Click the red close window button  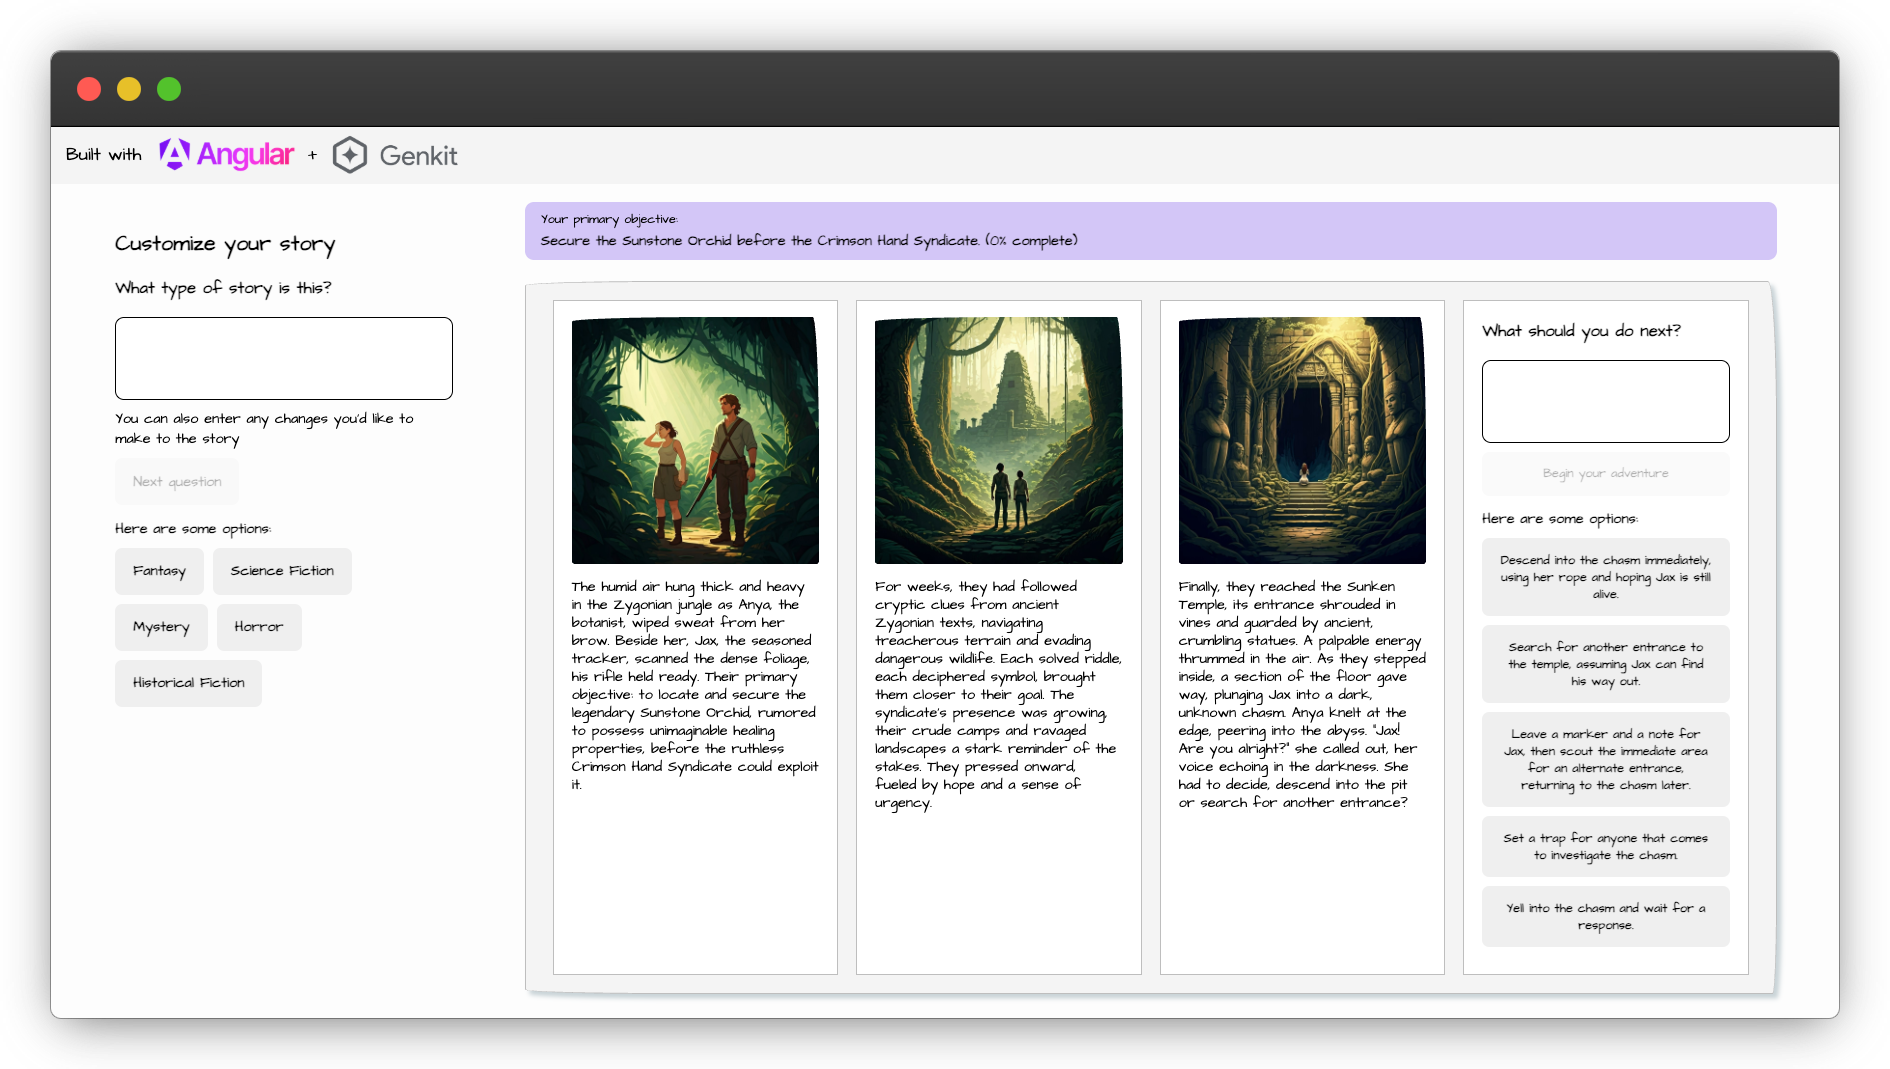(89, 89)
